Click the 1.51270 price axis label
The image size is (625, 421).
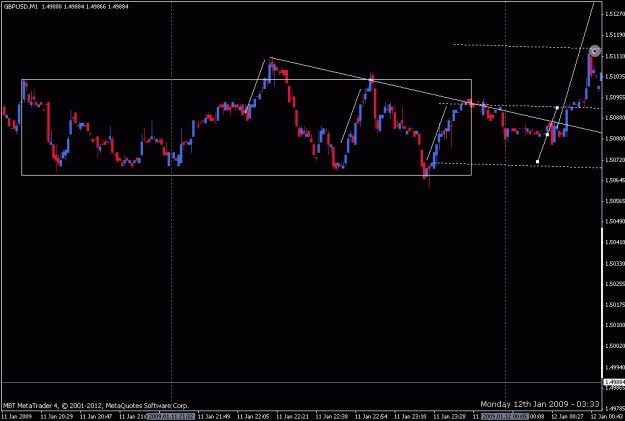614,14
